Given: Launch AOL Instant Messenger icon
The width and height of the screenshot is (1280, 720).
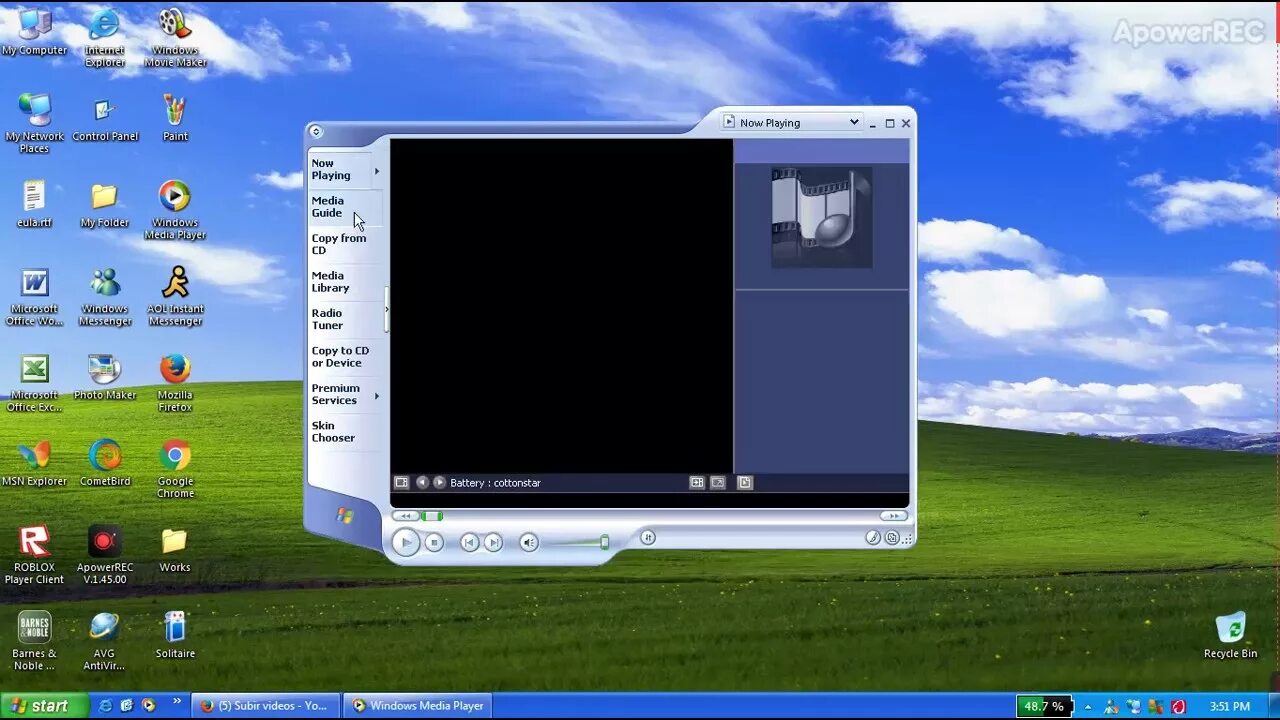Looking at the screenshot, I should coord(175,296).
